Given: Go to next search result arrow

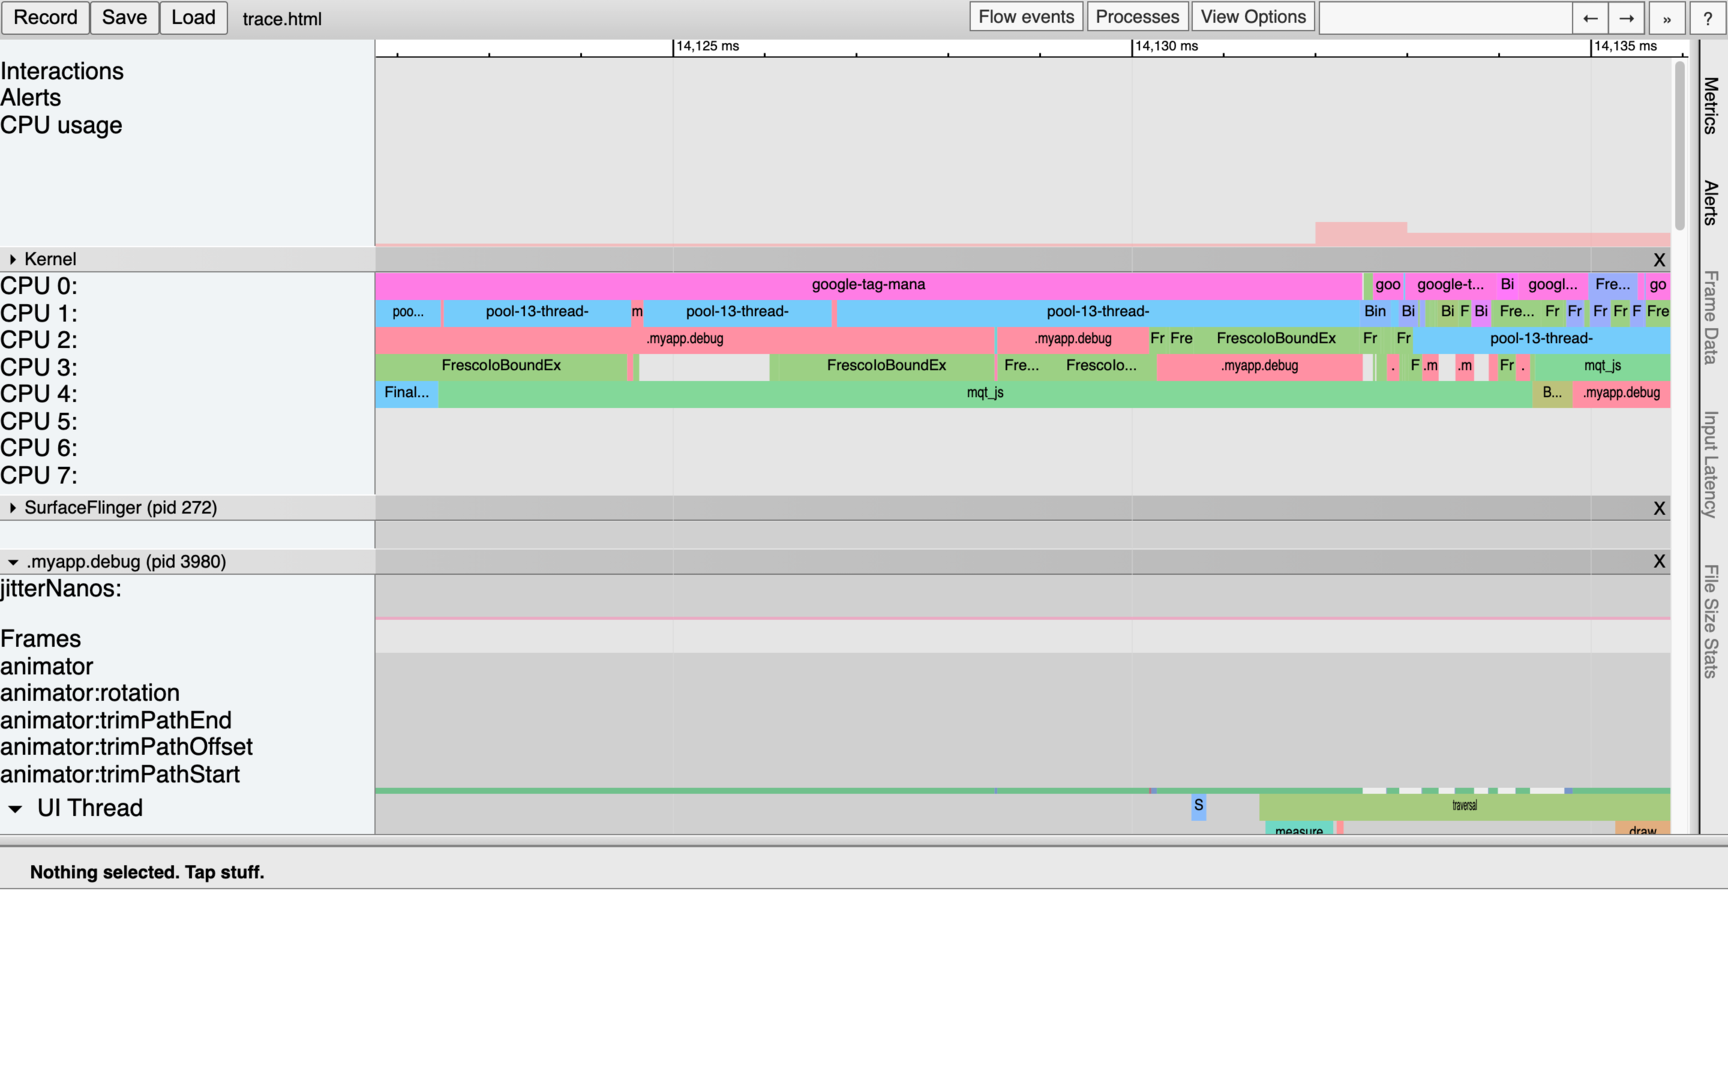Looking at the screenshot, I should [1627, 18].
